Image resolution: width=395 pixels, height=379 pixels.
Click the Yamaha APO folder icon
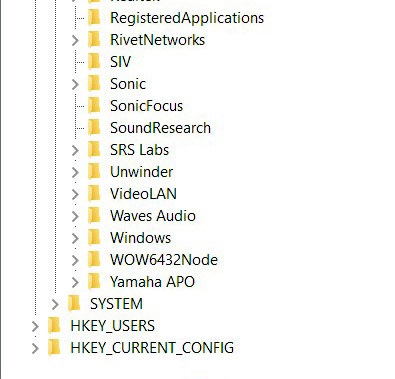(94, 281)
